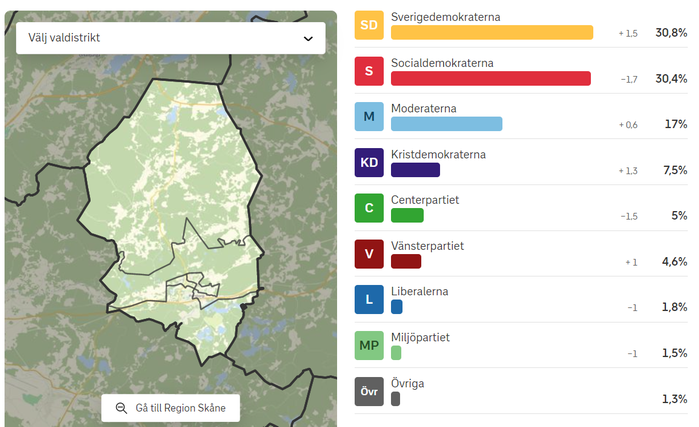Click the Centerpartiet label

[x=425, y=200]
